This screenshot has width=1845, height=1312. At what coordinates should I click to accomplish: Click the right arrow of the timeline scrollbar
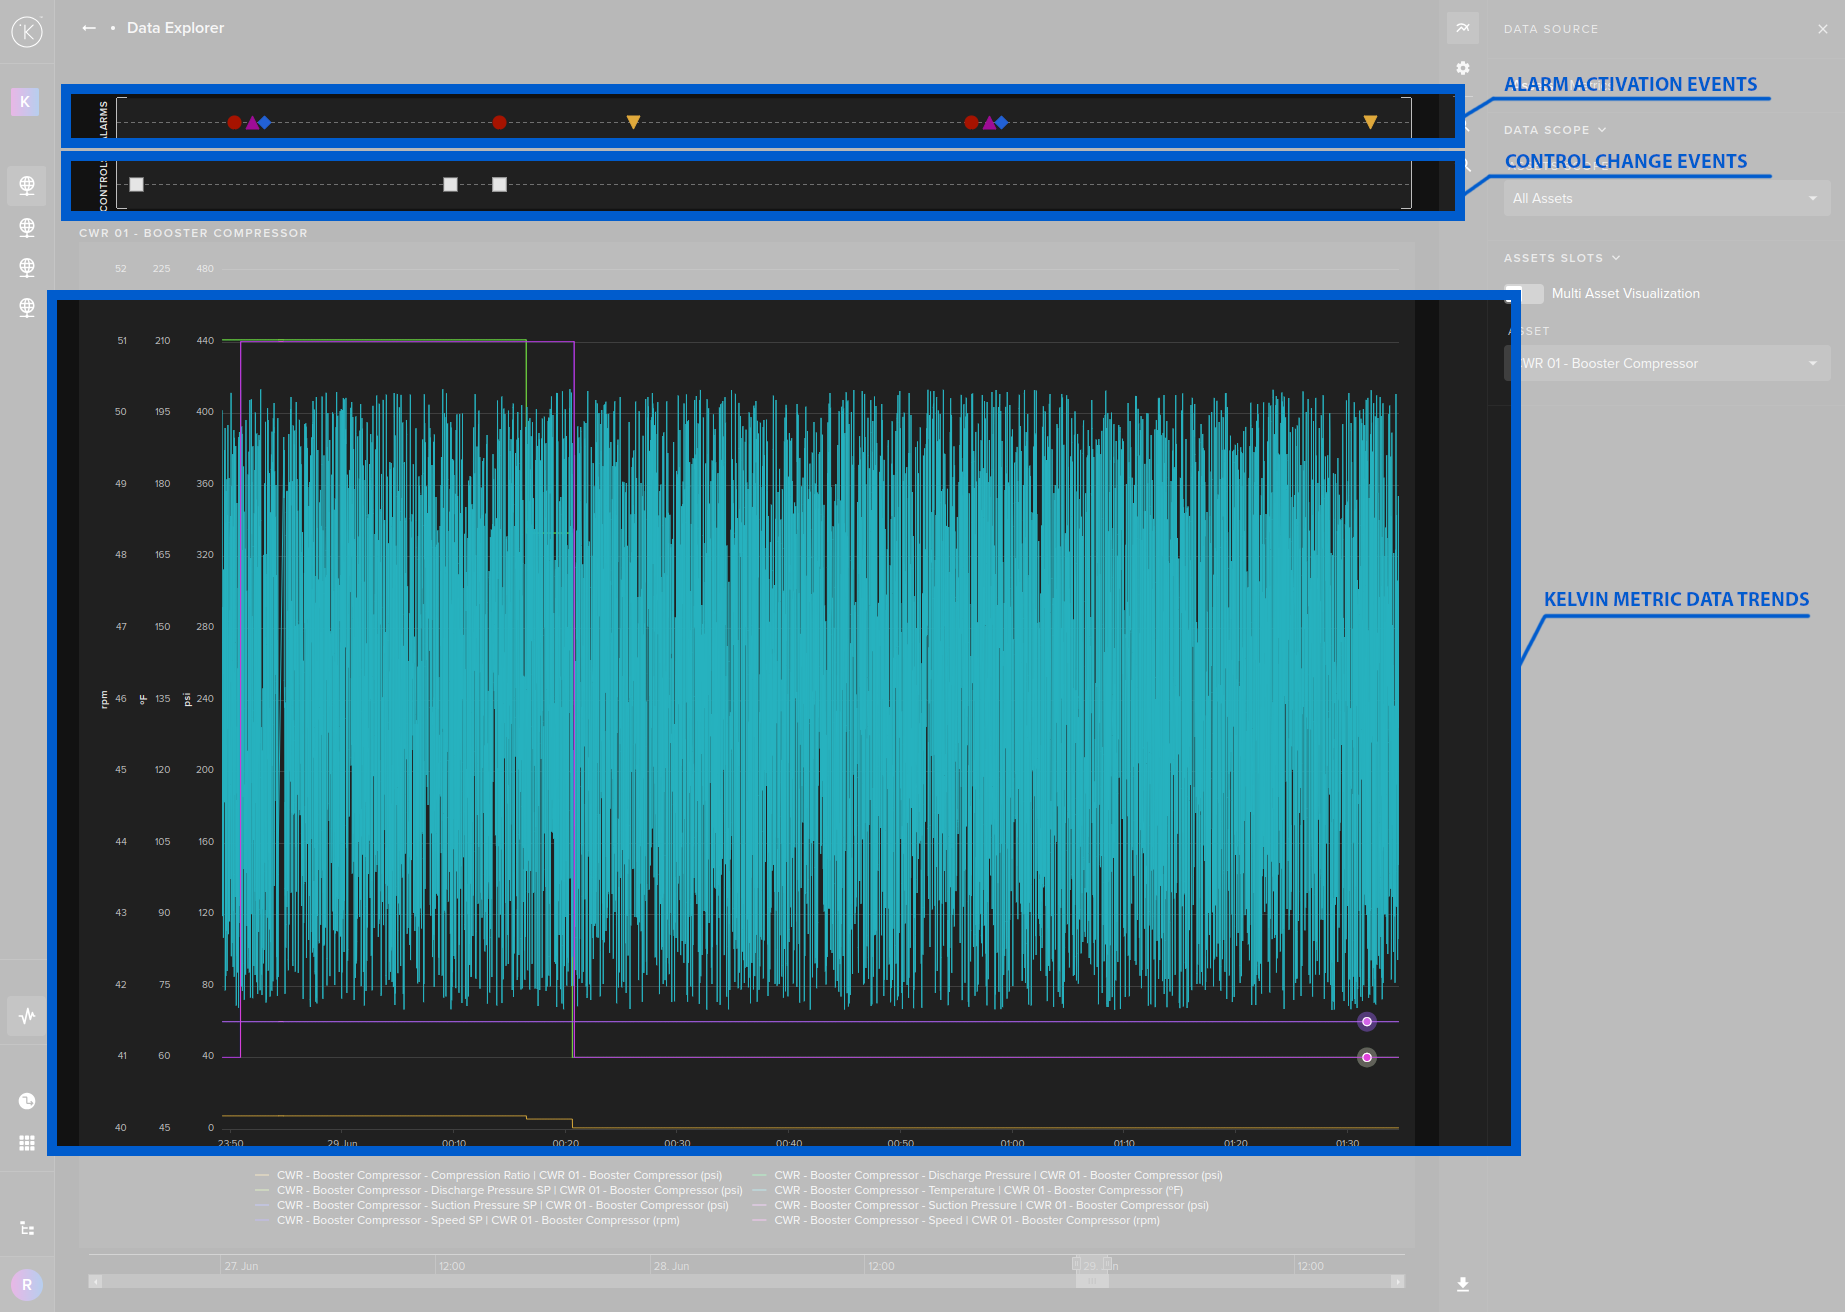point(1397,1281)
